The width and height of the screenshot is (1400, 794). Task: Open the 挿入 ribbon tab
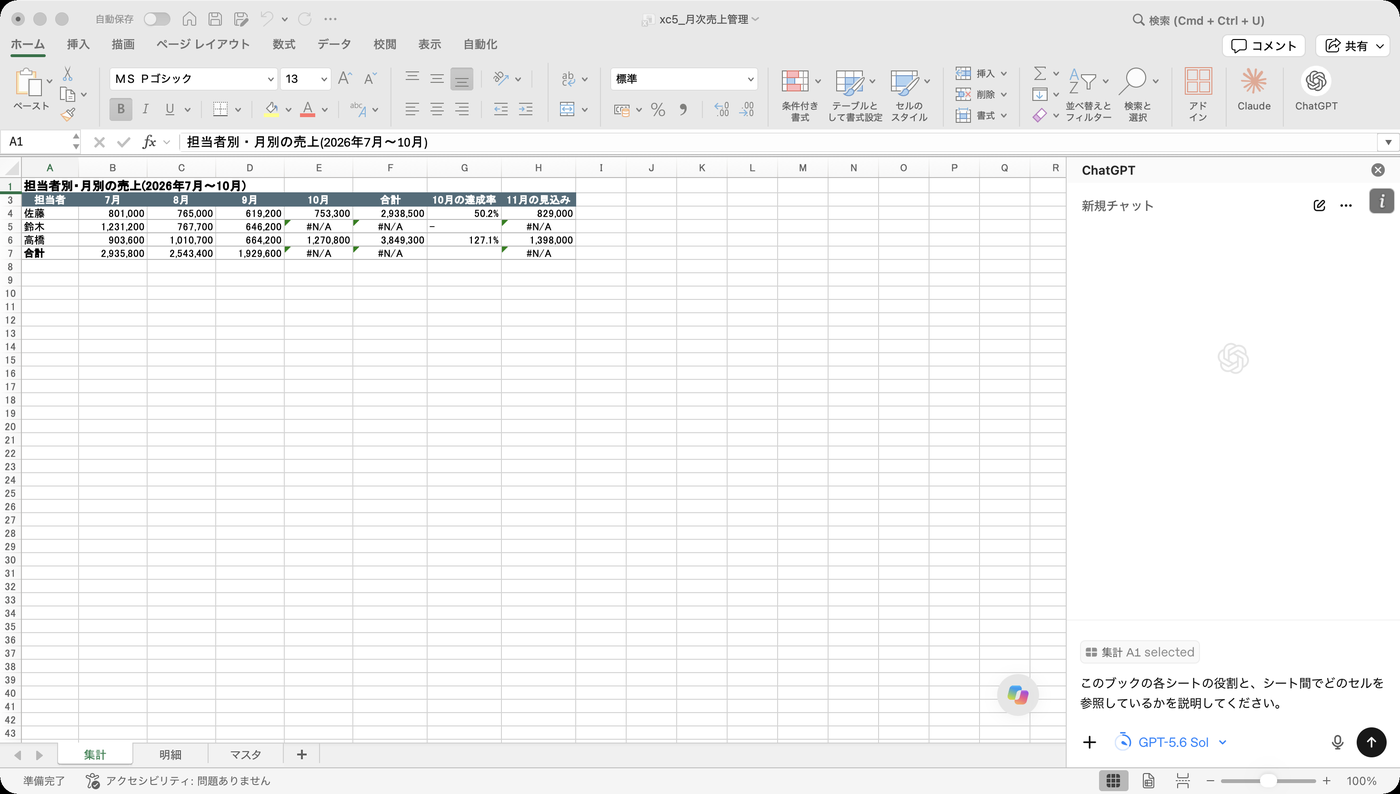coord(78,45)
